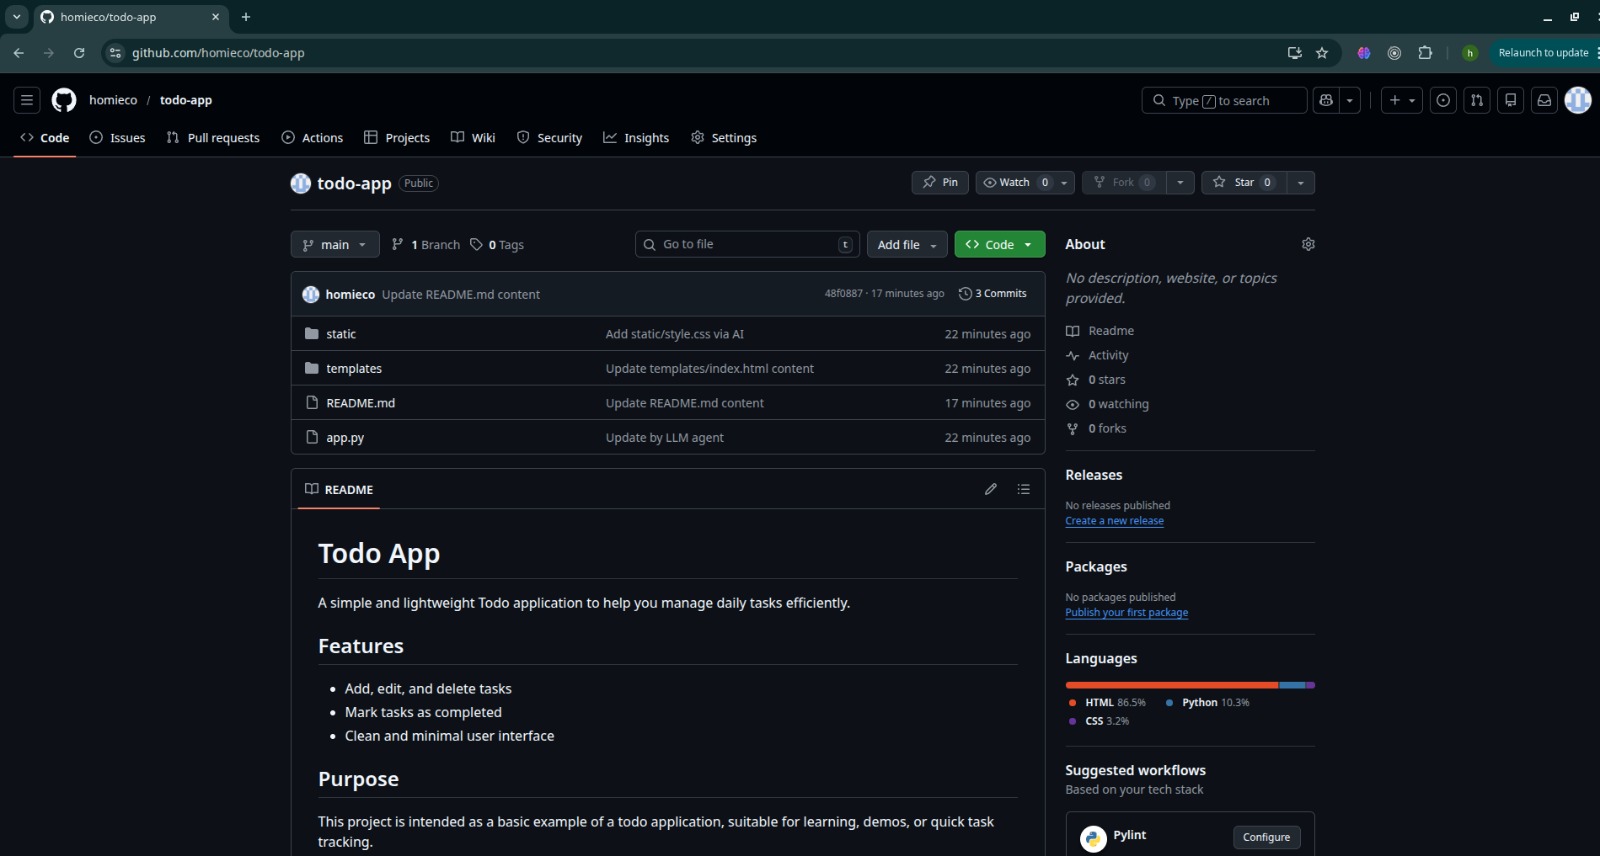Viewport: 1600px width, 856px height.
Task: Go back using browser back arrow
Action: pos(18,53)
